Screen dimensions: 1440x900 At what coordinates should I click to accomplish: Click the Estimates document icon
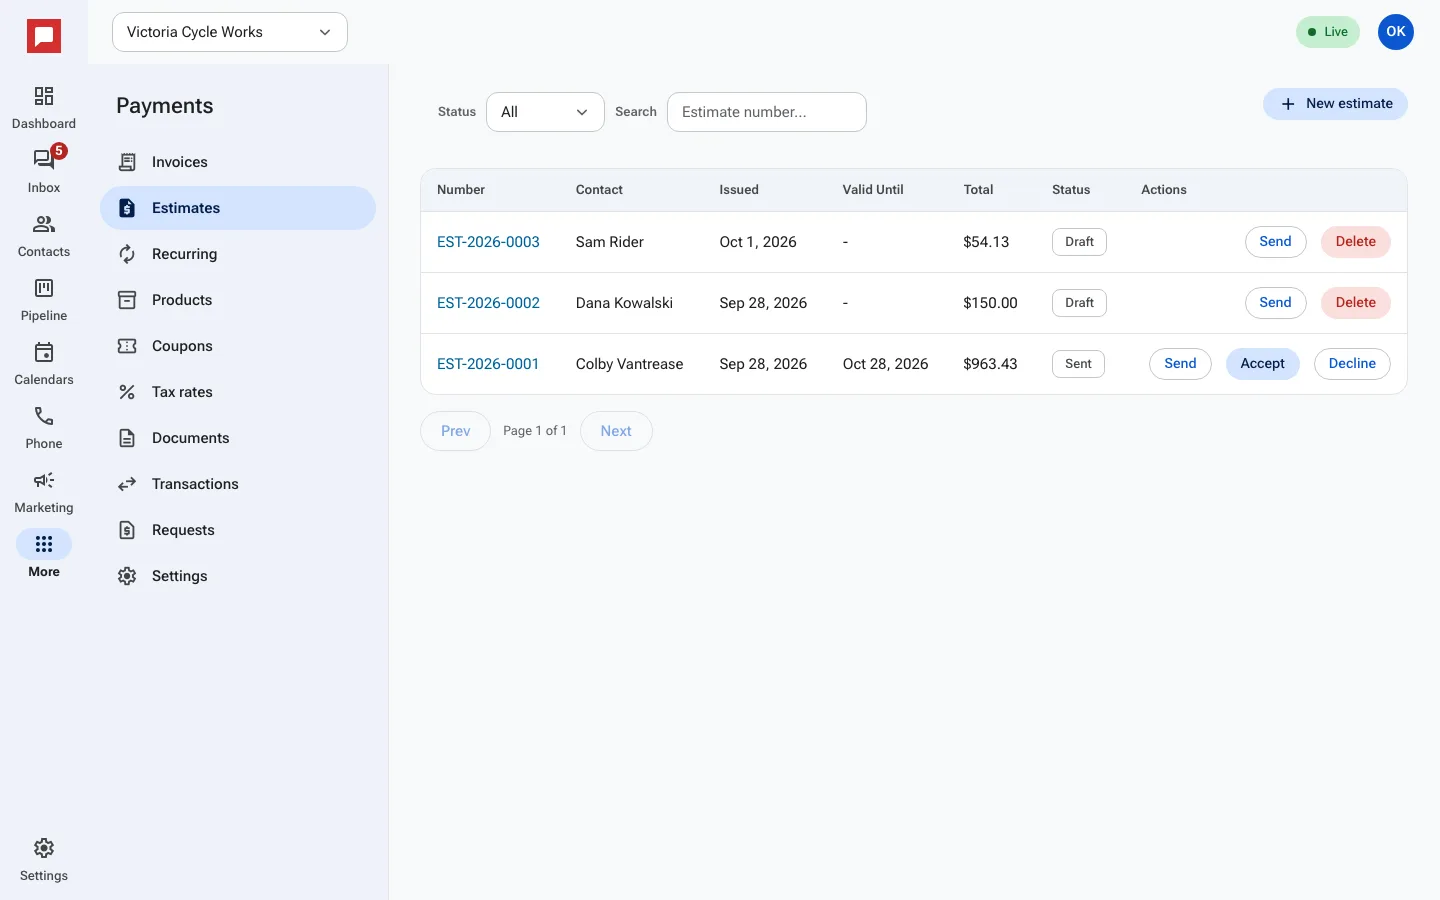pyautogui.click(x=127, y=208)
